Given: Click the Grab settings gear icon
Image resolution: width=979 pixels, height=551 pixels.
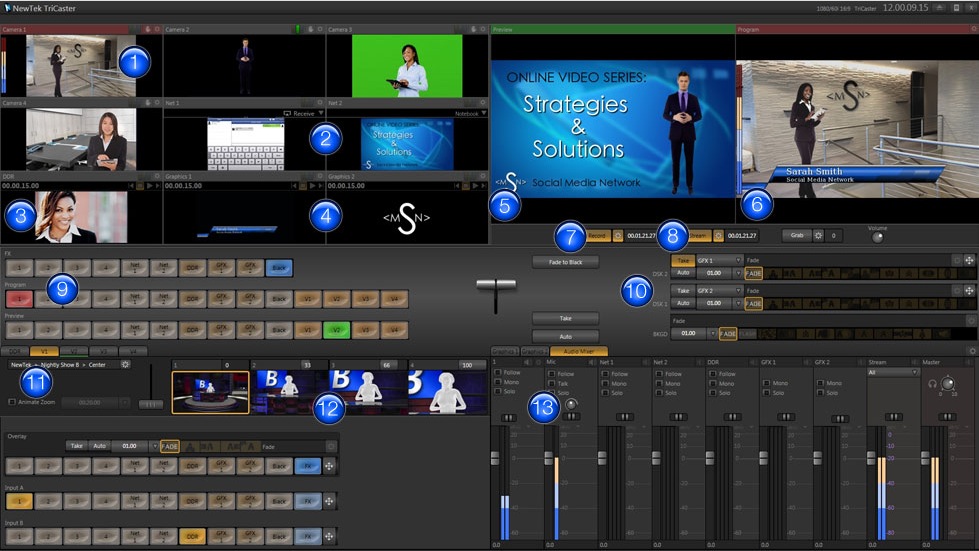Looking at the screenshot, I should pos(820,236).
